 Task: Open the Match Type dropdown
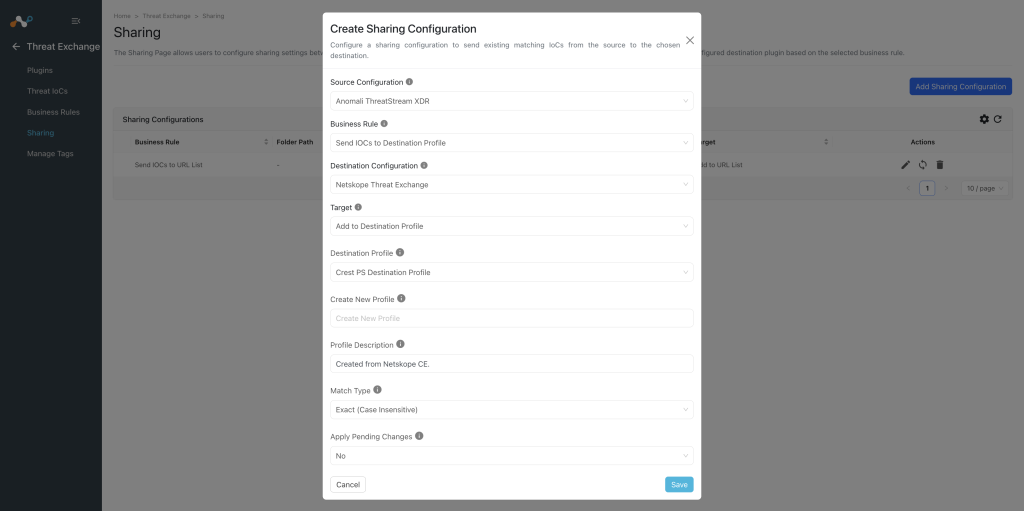pyautogui.click(x=511, y=410)
